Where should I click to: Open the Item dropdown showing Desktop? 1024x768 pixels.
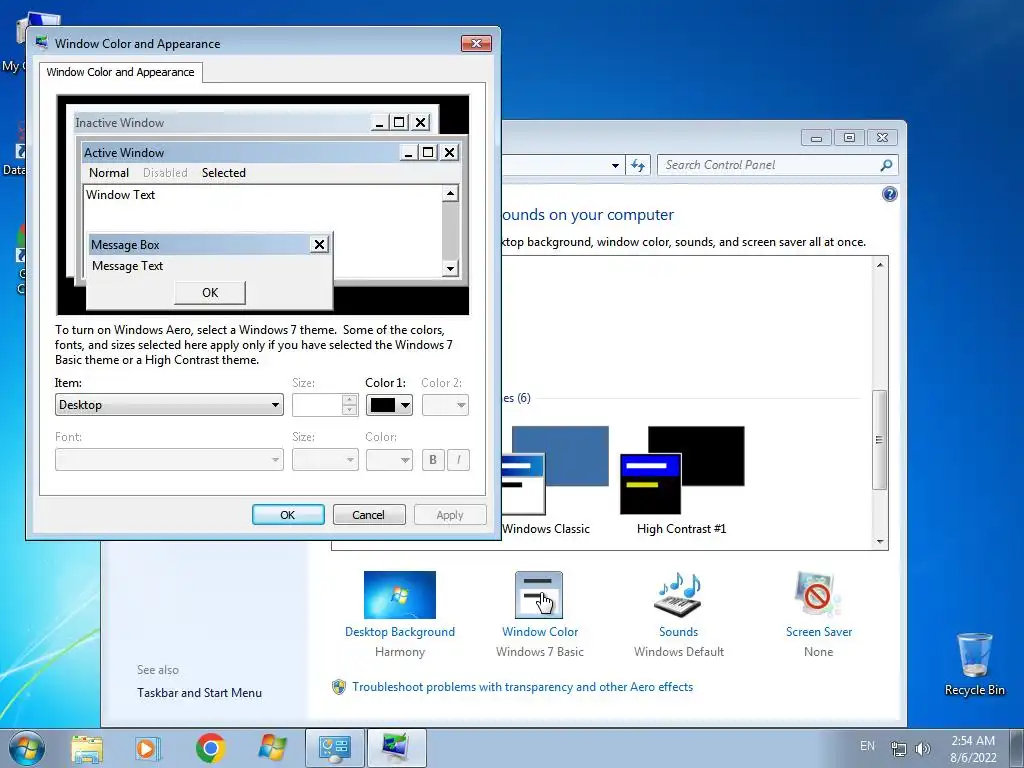point(169,405)
